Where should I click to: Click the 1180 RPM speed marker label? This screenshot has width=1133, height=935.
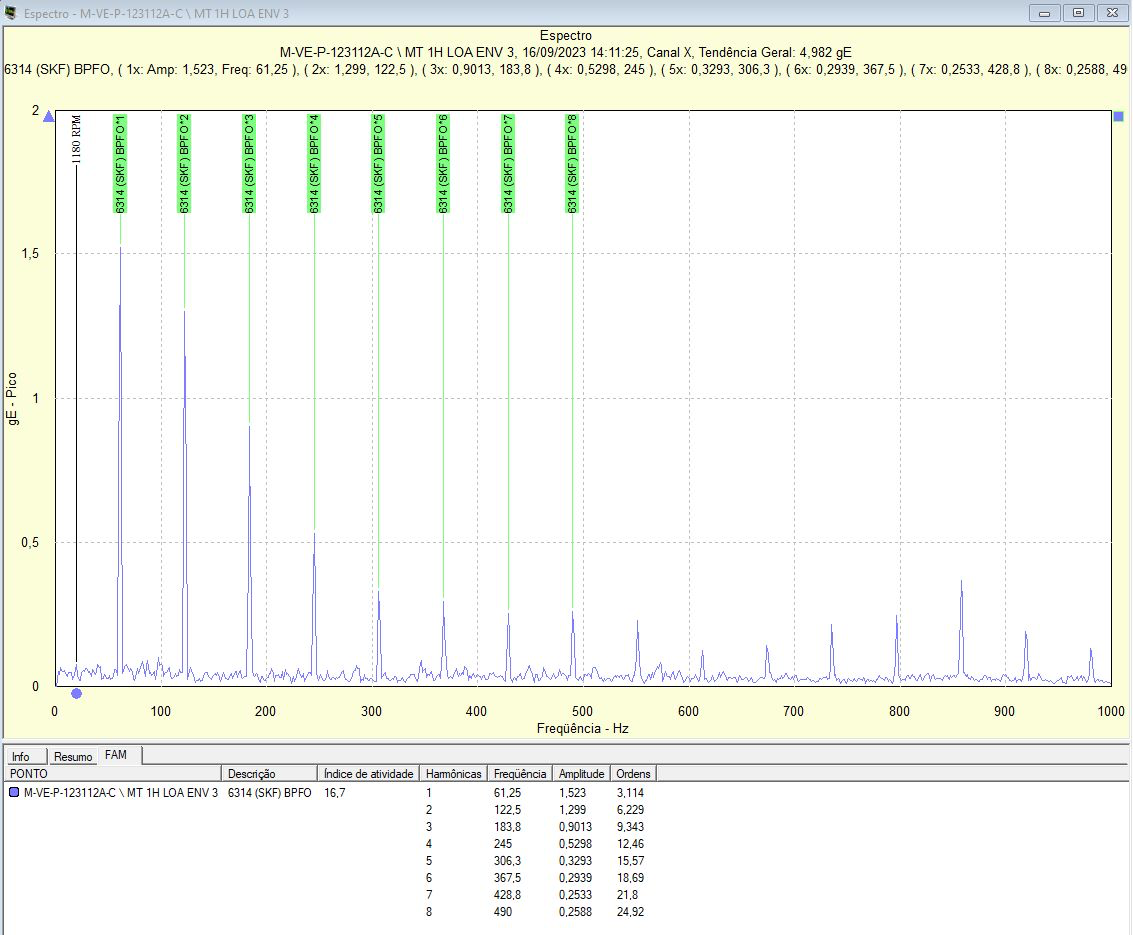click(x=76, y=139)
